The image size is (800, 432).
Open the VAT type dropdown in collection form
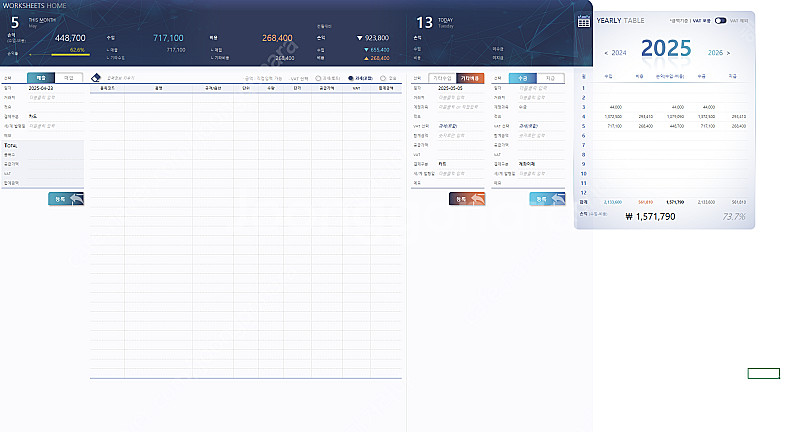click(x=541, y=126)
